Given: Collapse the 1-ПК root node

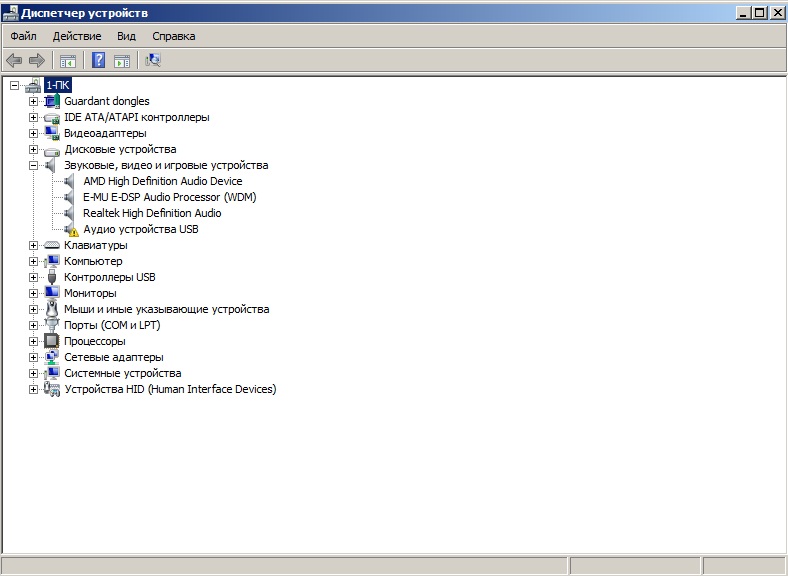Looking at the screenshot, I should tap(14, 85).
